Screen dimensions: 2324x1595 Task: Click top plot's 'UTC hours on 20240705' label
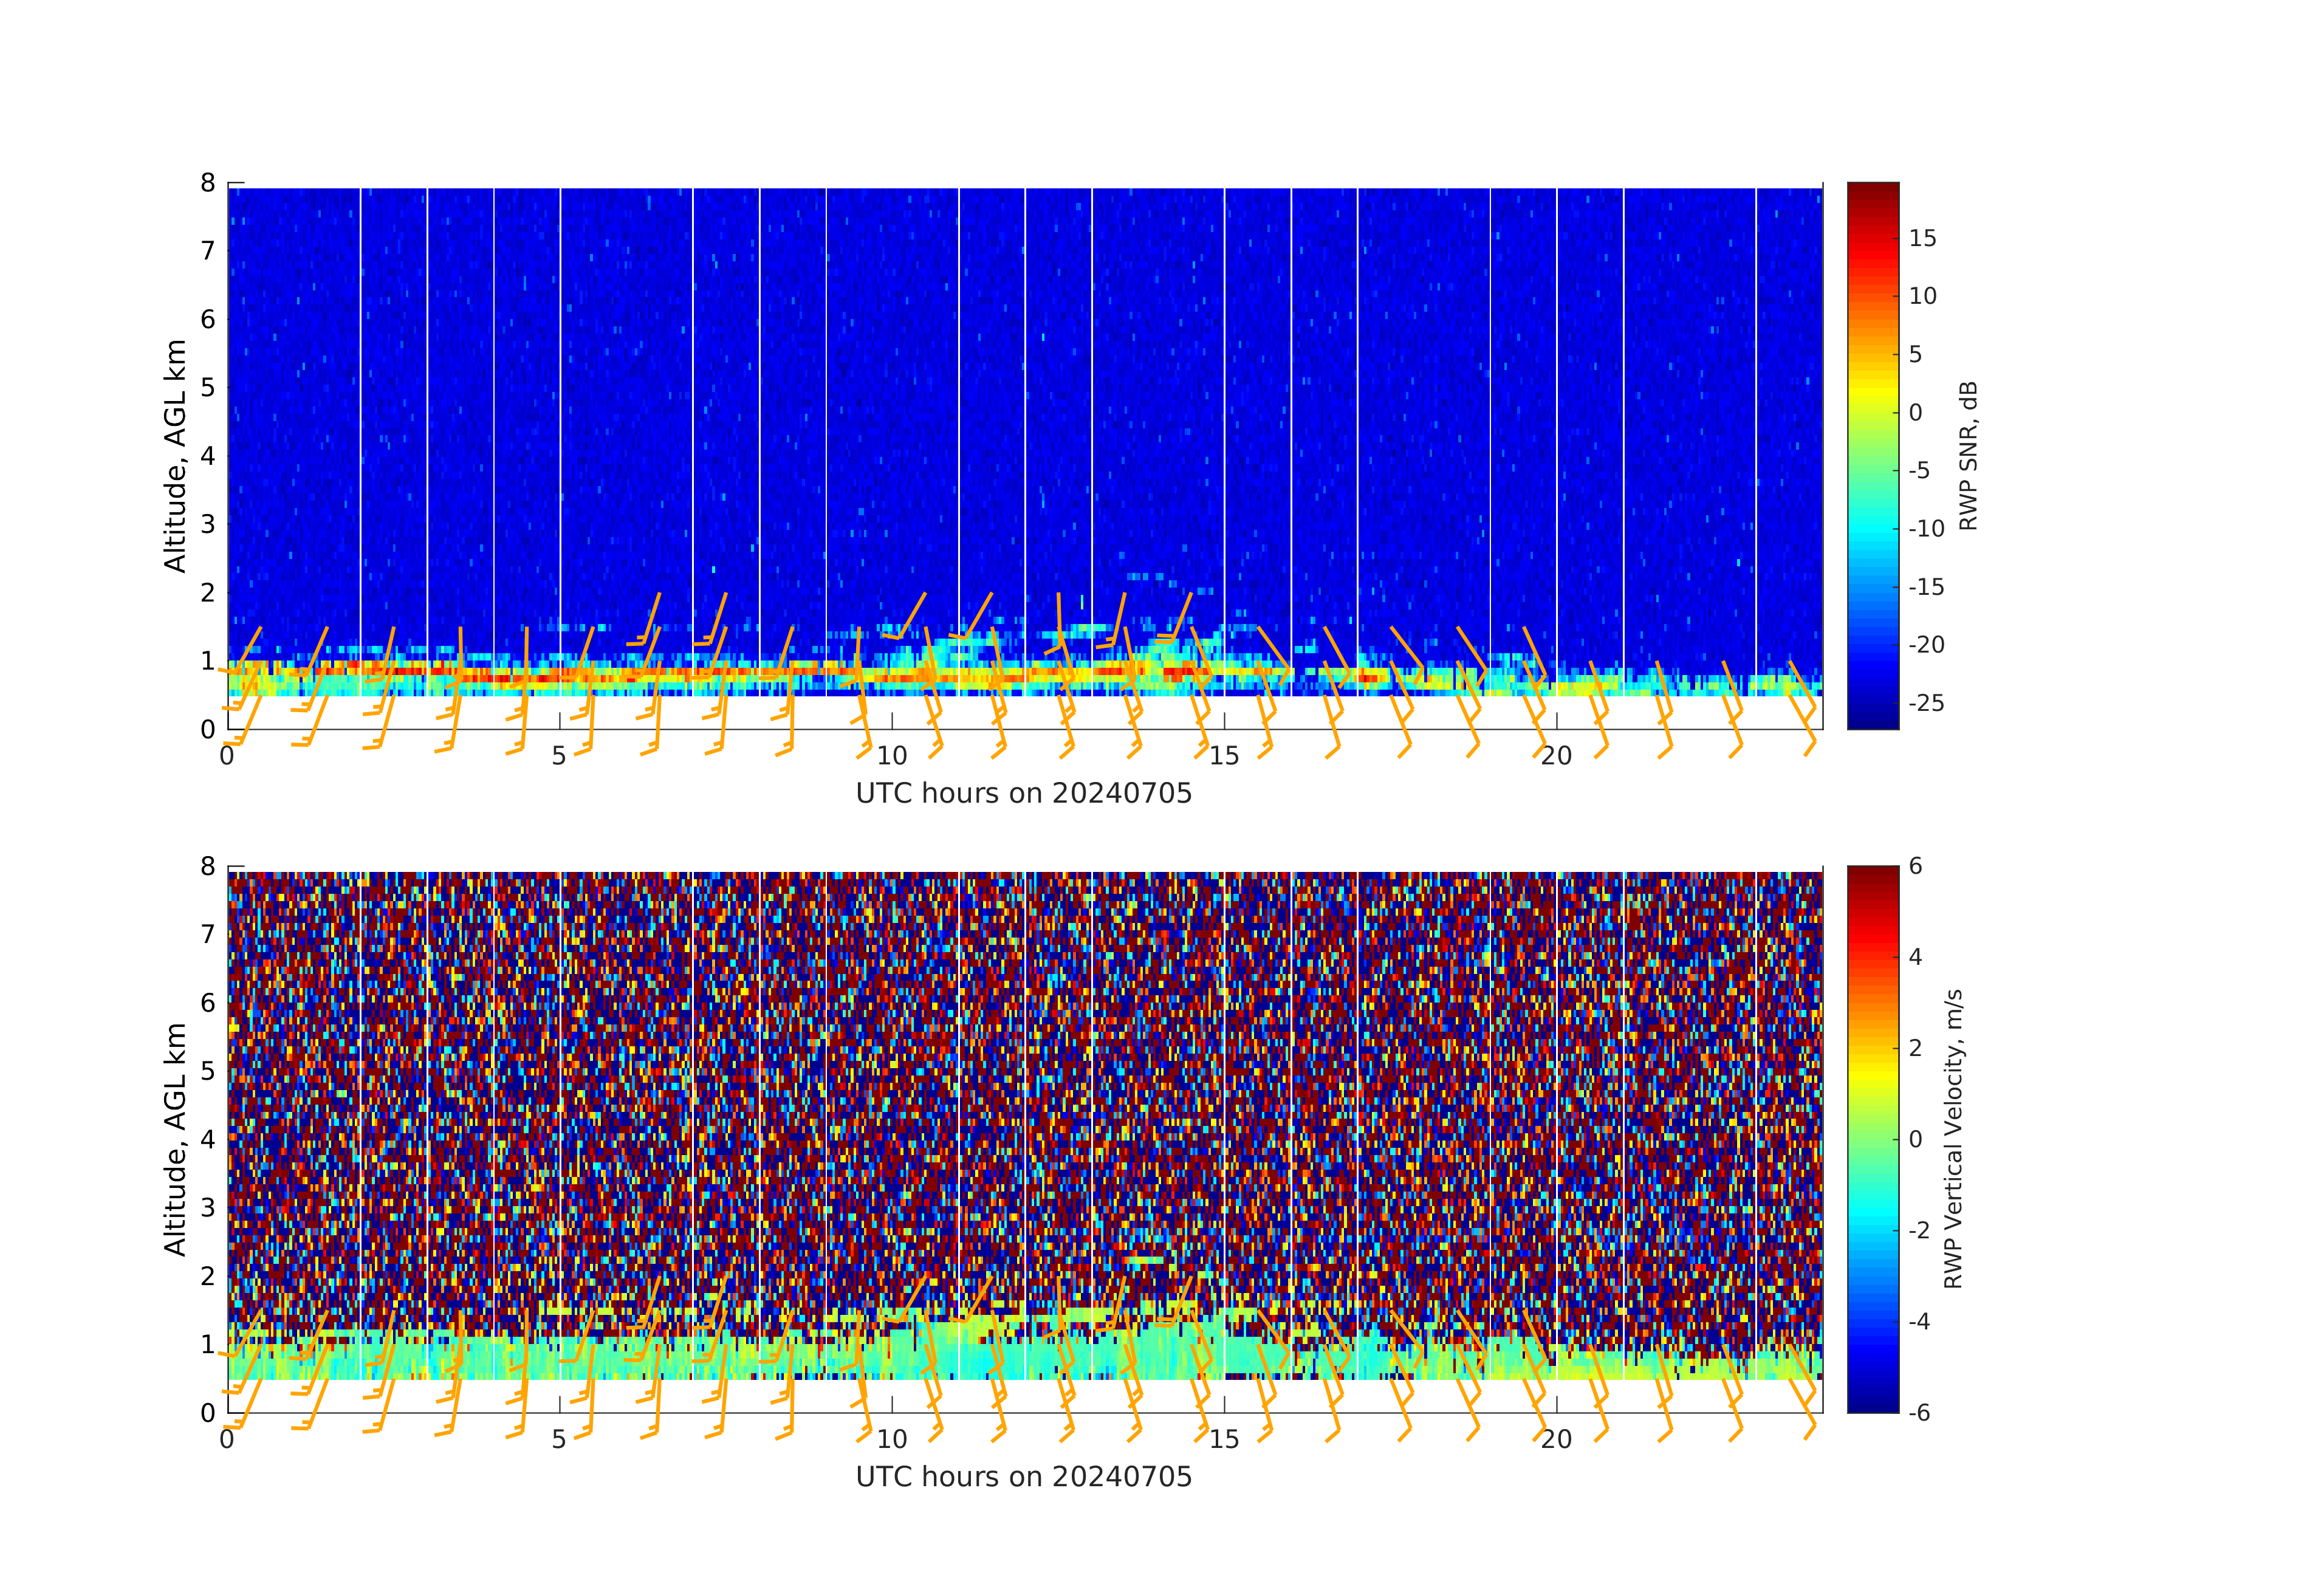coord(1024,794)
